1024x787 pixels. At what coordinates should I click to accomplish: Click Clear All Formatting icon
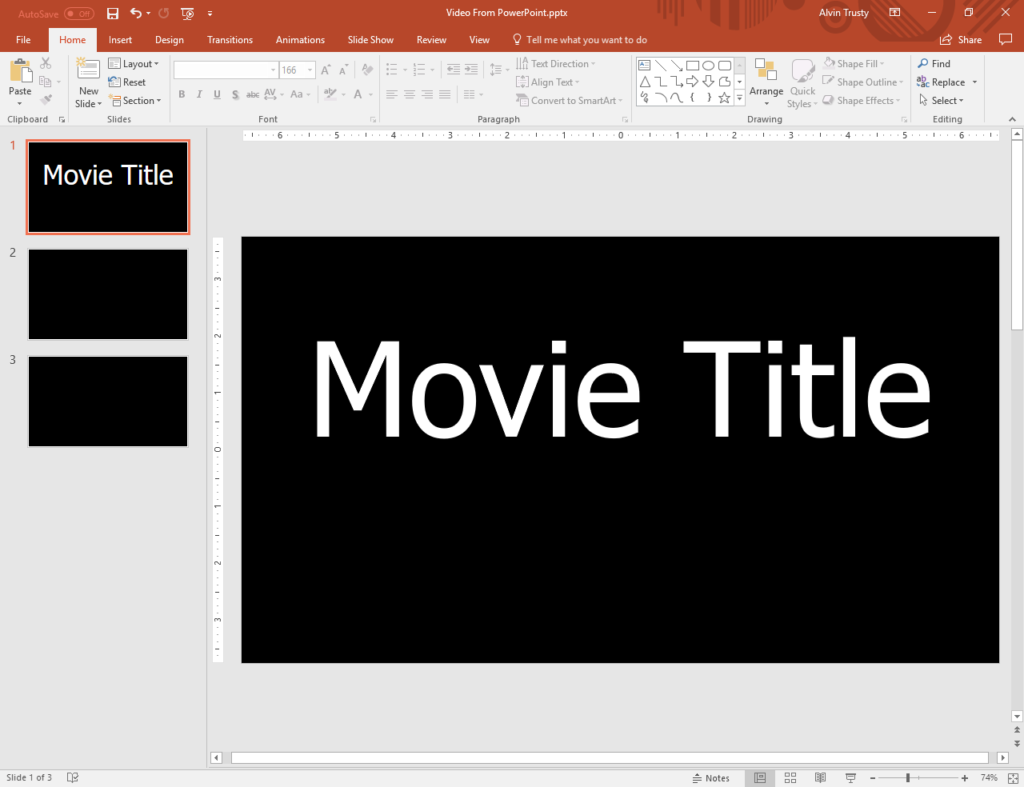click(367, 70)
